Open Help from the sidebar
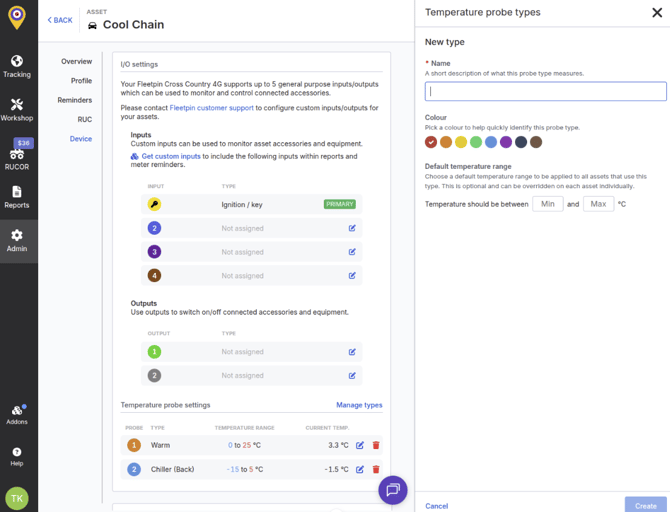This screenshot has width=670, height=512. [x=17, y=456]
